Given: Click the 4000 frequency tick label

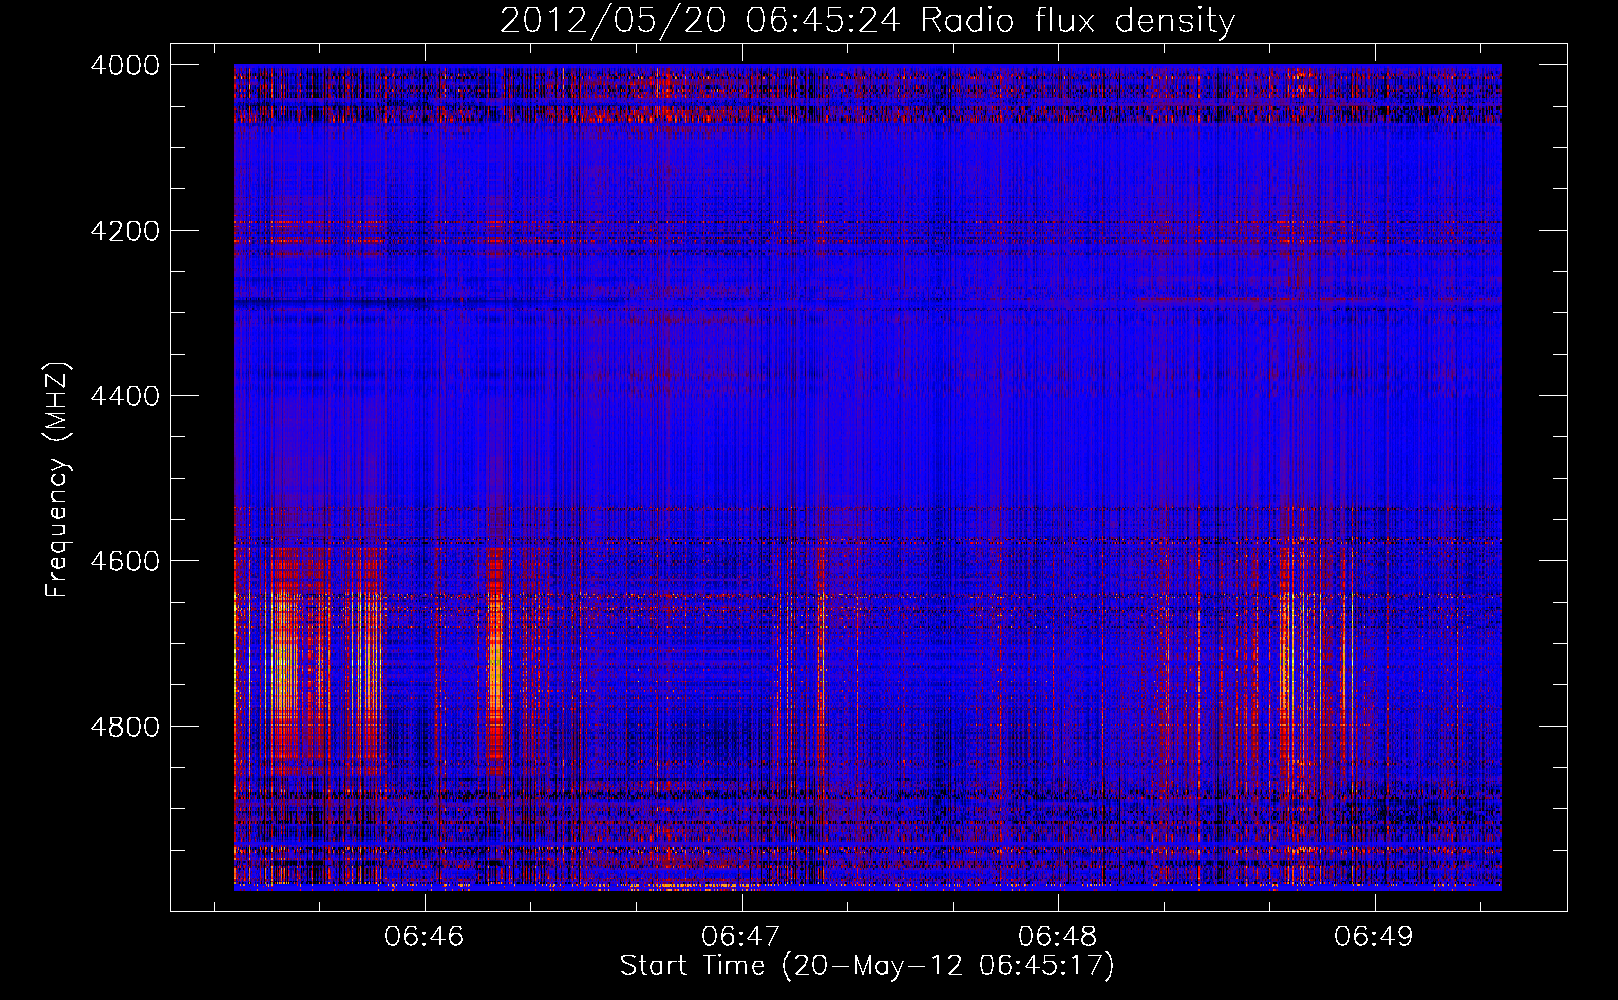Looking at the screenshot, I should pos(125,65).
